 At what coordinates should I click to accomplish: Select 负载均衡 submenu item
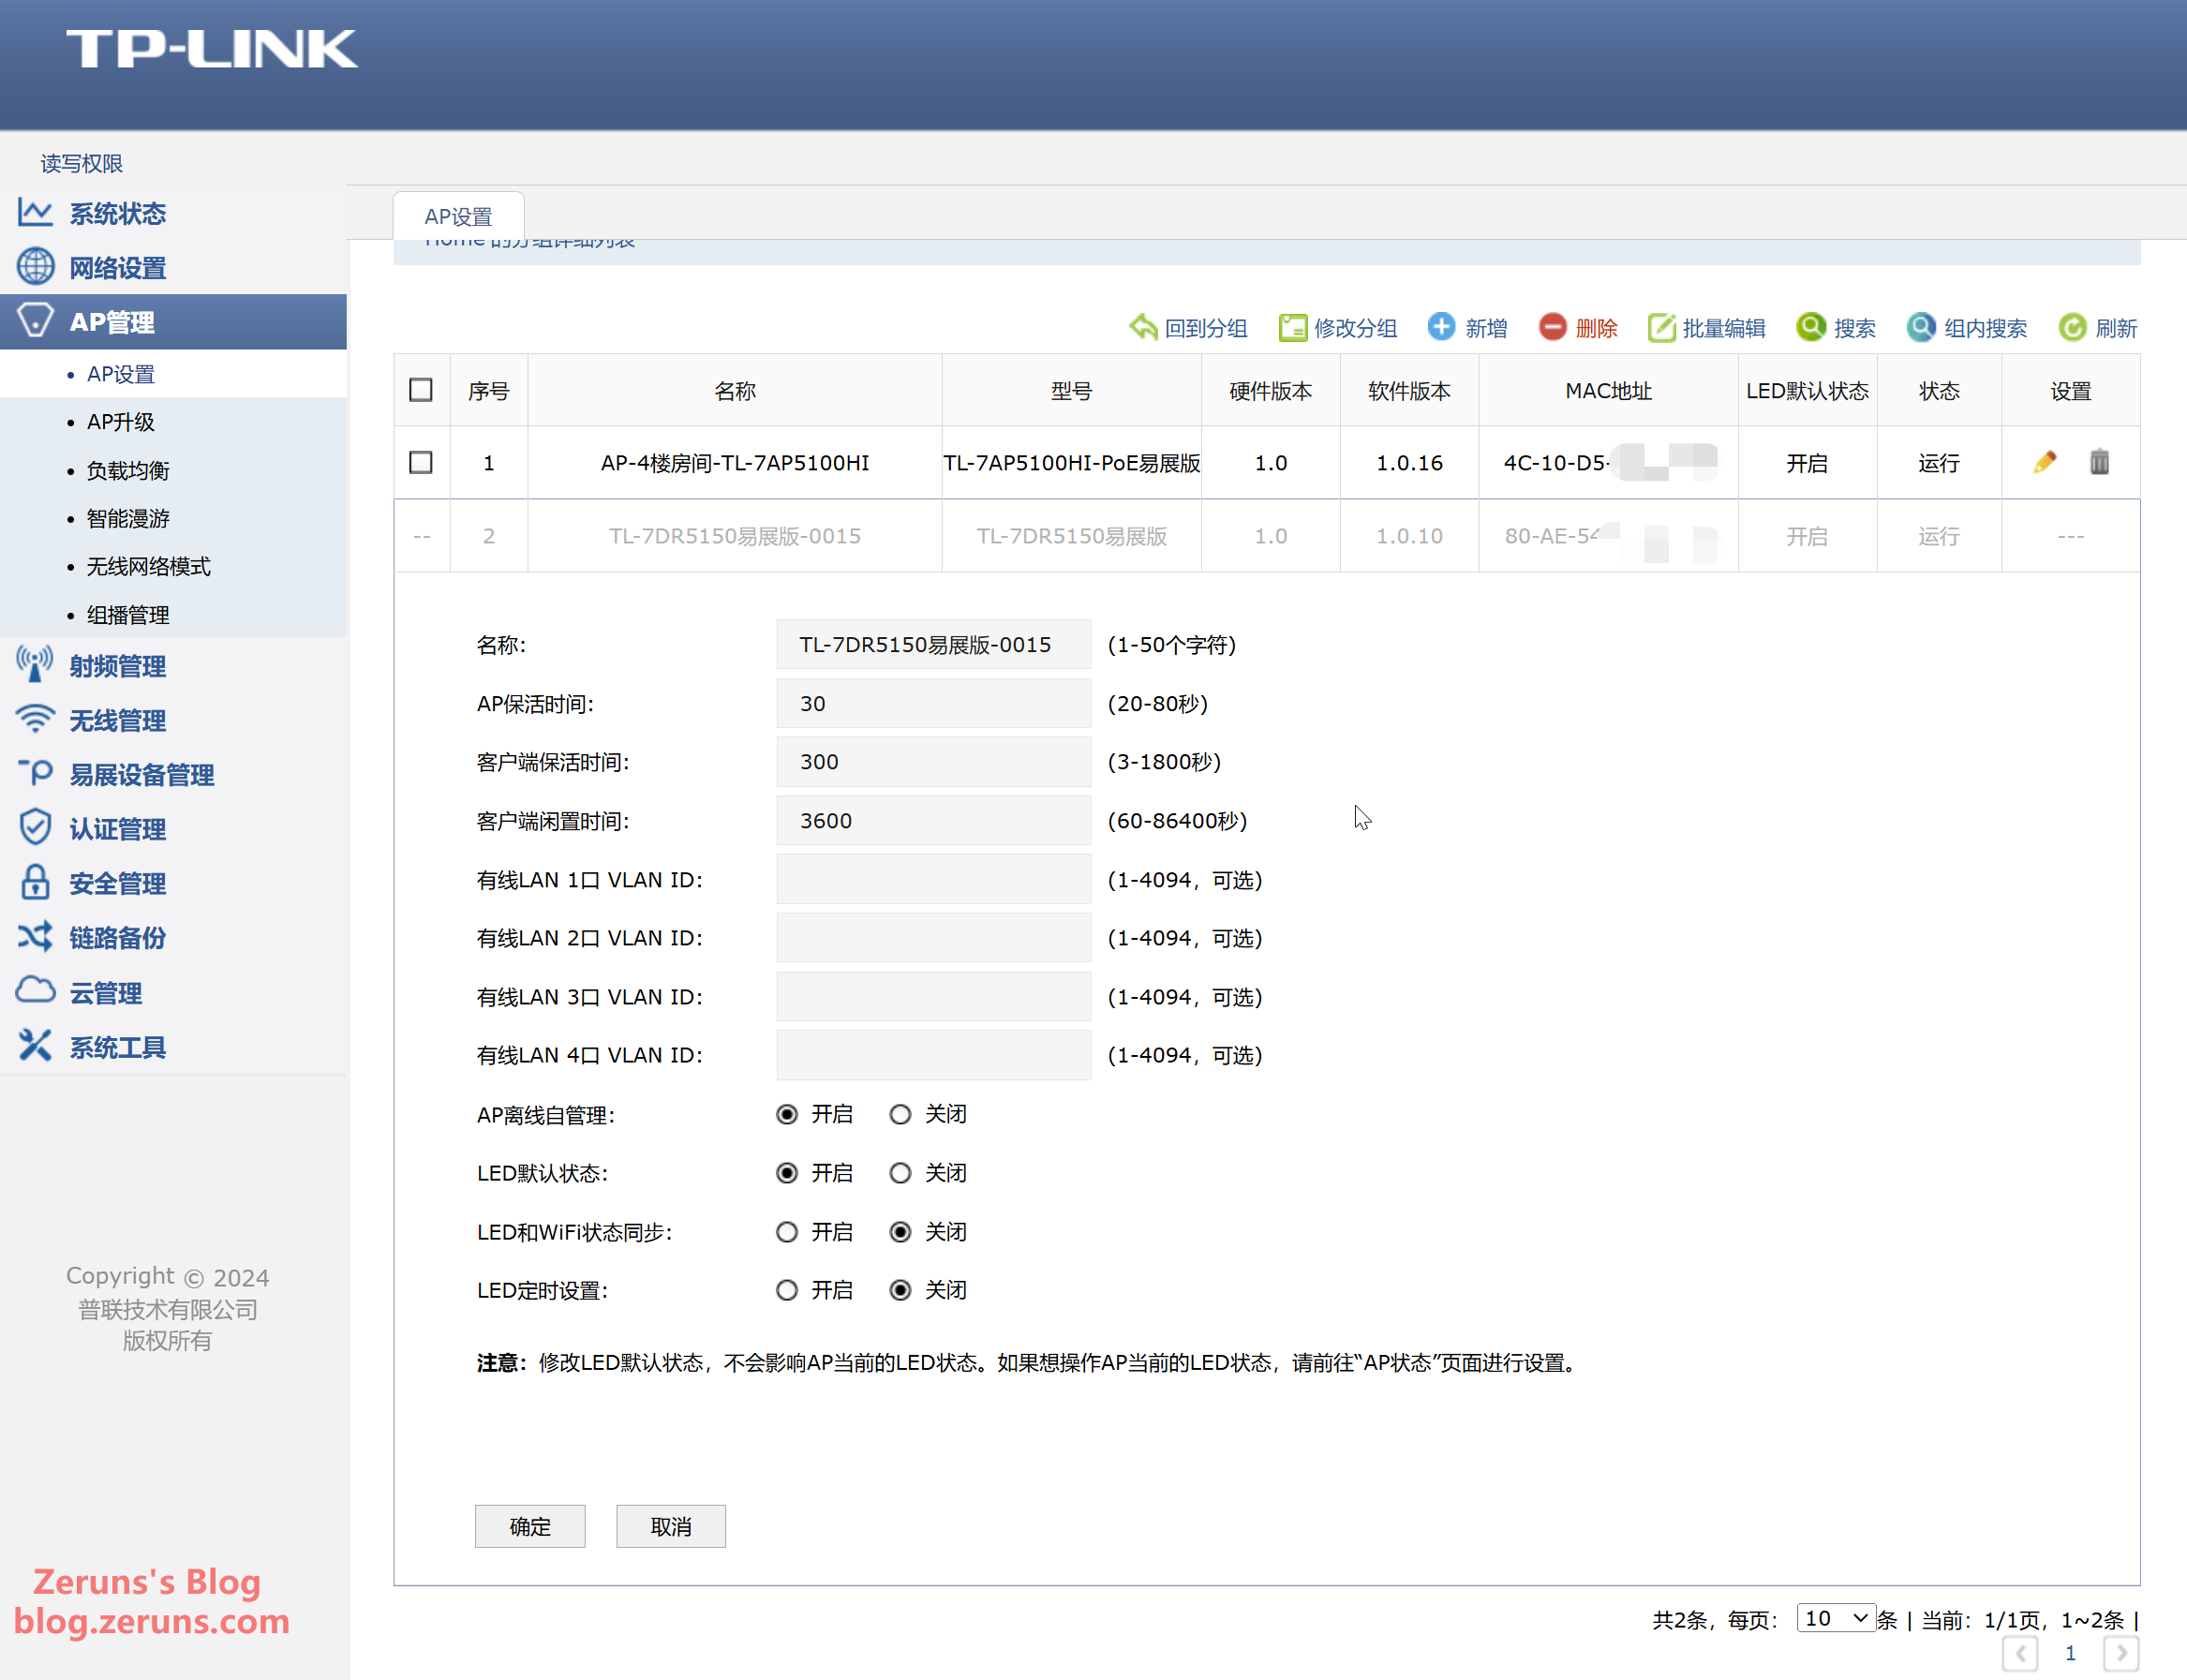128,470
